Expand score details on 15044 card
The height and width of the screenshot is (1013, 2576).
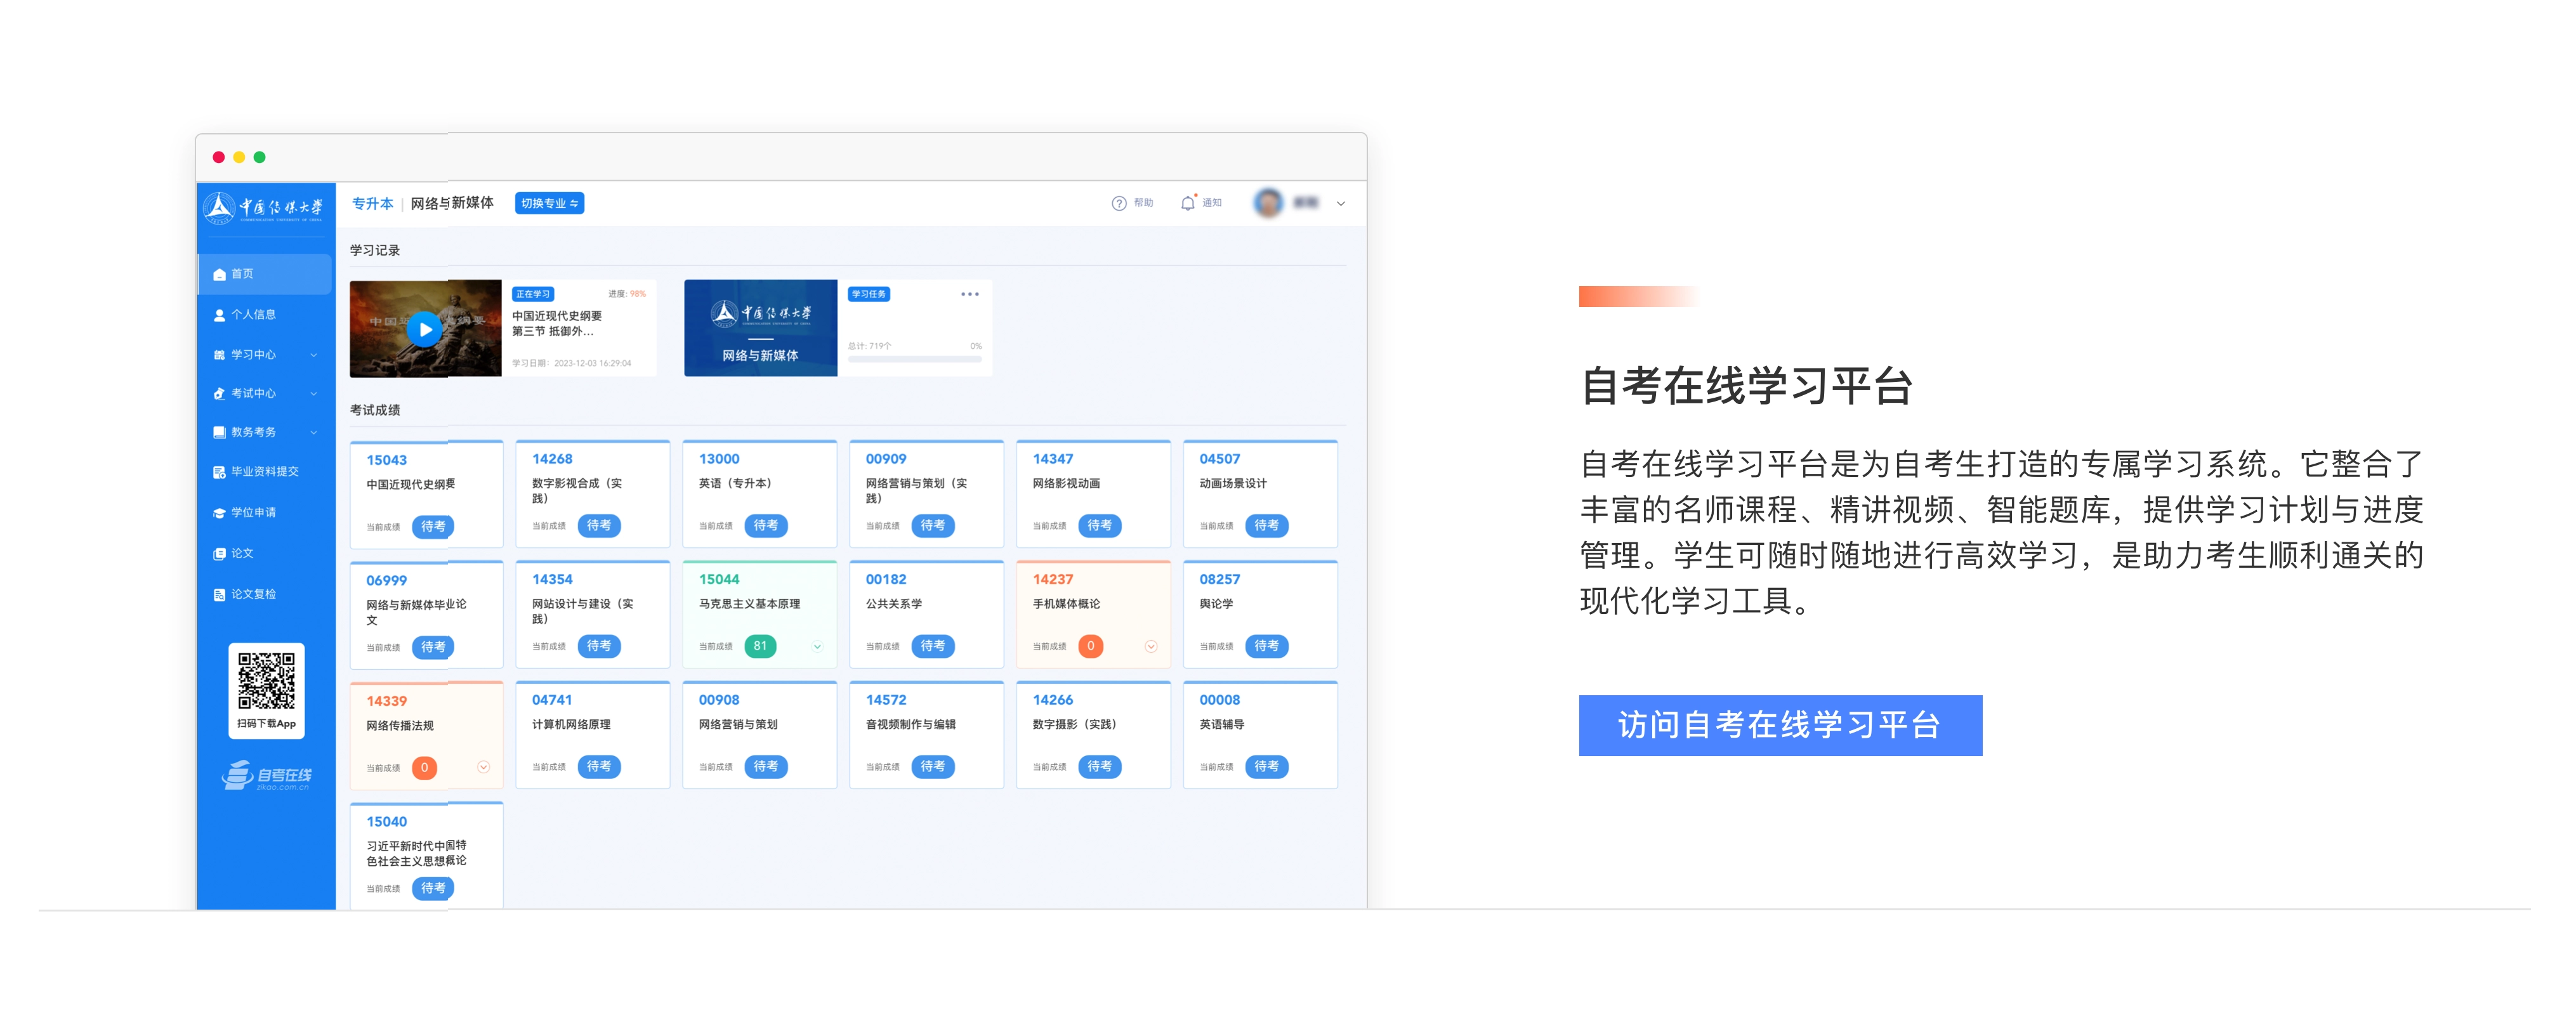[817, 647]
